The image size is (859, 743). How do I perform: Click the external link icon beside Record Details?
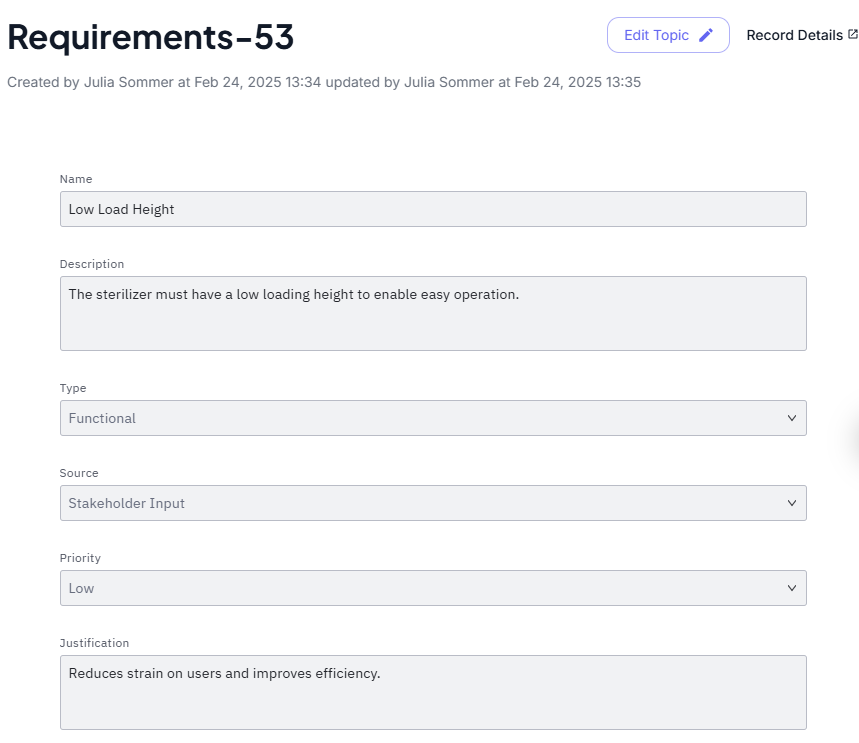click(x=852, y=34)
